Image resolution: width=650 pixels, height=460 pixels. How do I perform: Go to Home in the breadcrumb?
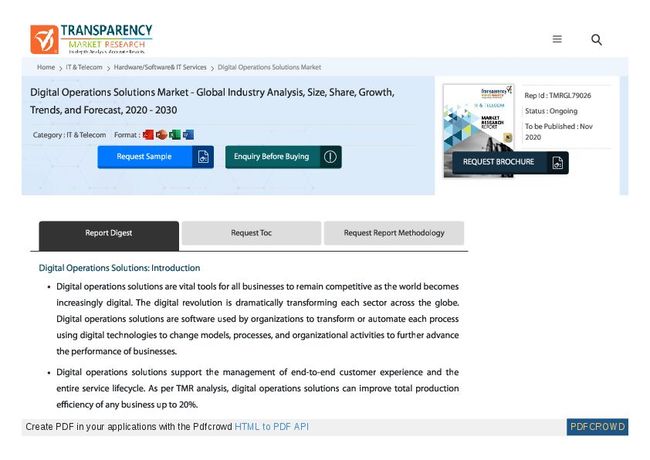46,68
